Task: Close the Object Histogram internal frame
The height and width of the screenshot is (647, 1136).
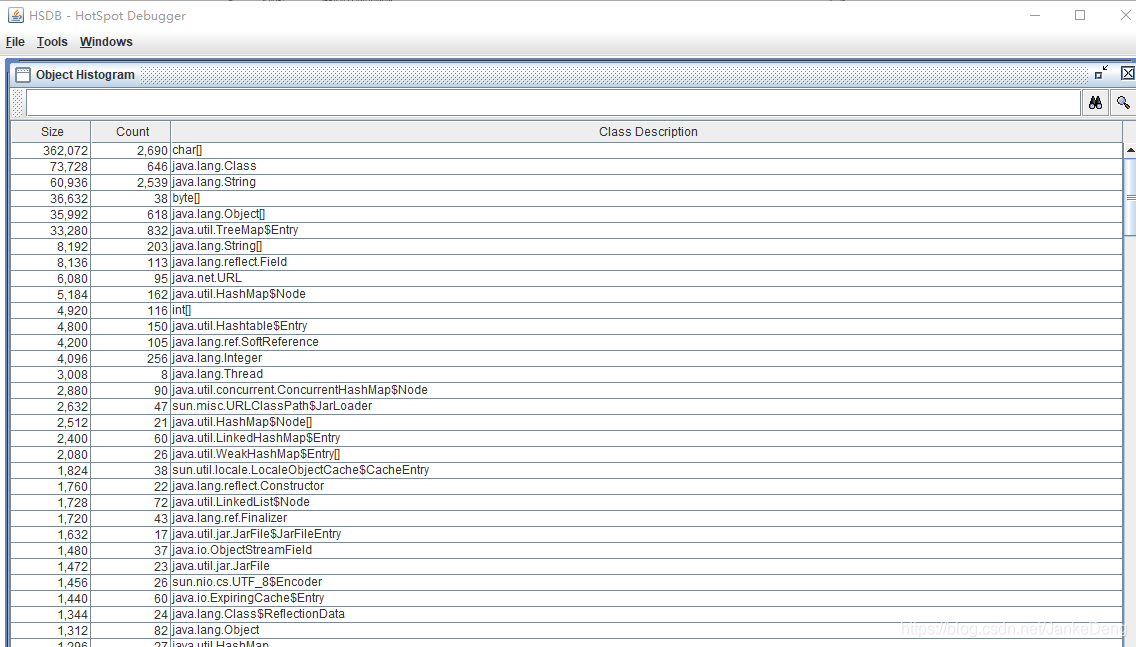Action: [x=1127, y=72]
